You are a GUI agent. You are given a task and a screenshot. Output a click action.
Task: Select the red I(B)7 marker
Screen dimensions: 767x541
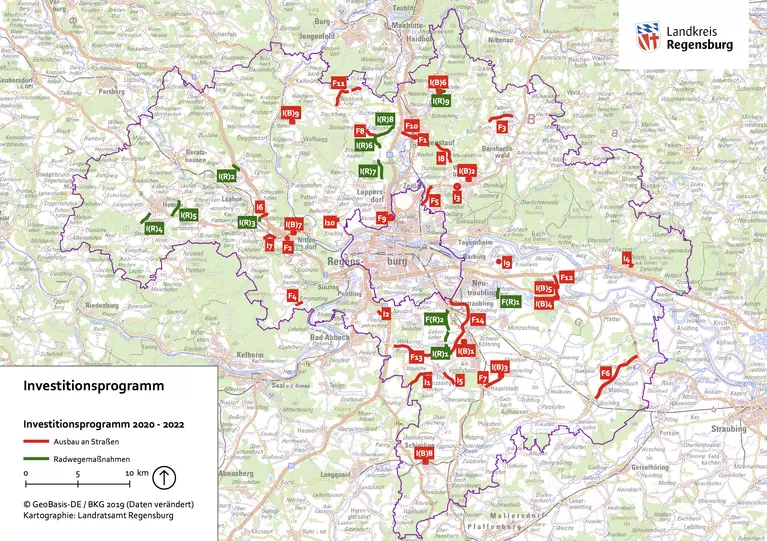pos(293,225)
